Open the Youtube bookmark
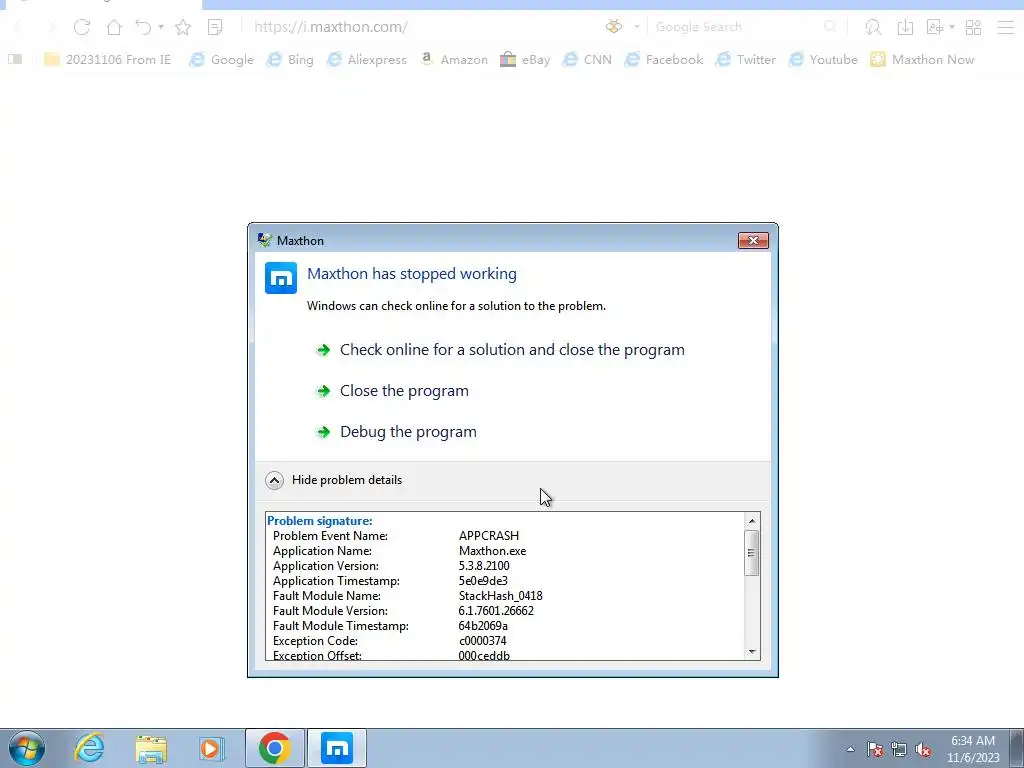The height and width of the screenshot is (768, 1024). pyautogui.click(x=823, y=59)
